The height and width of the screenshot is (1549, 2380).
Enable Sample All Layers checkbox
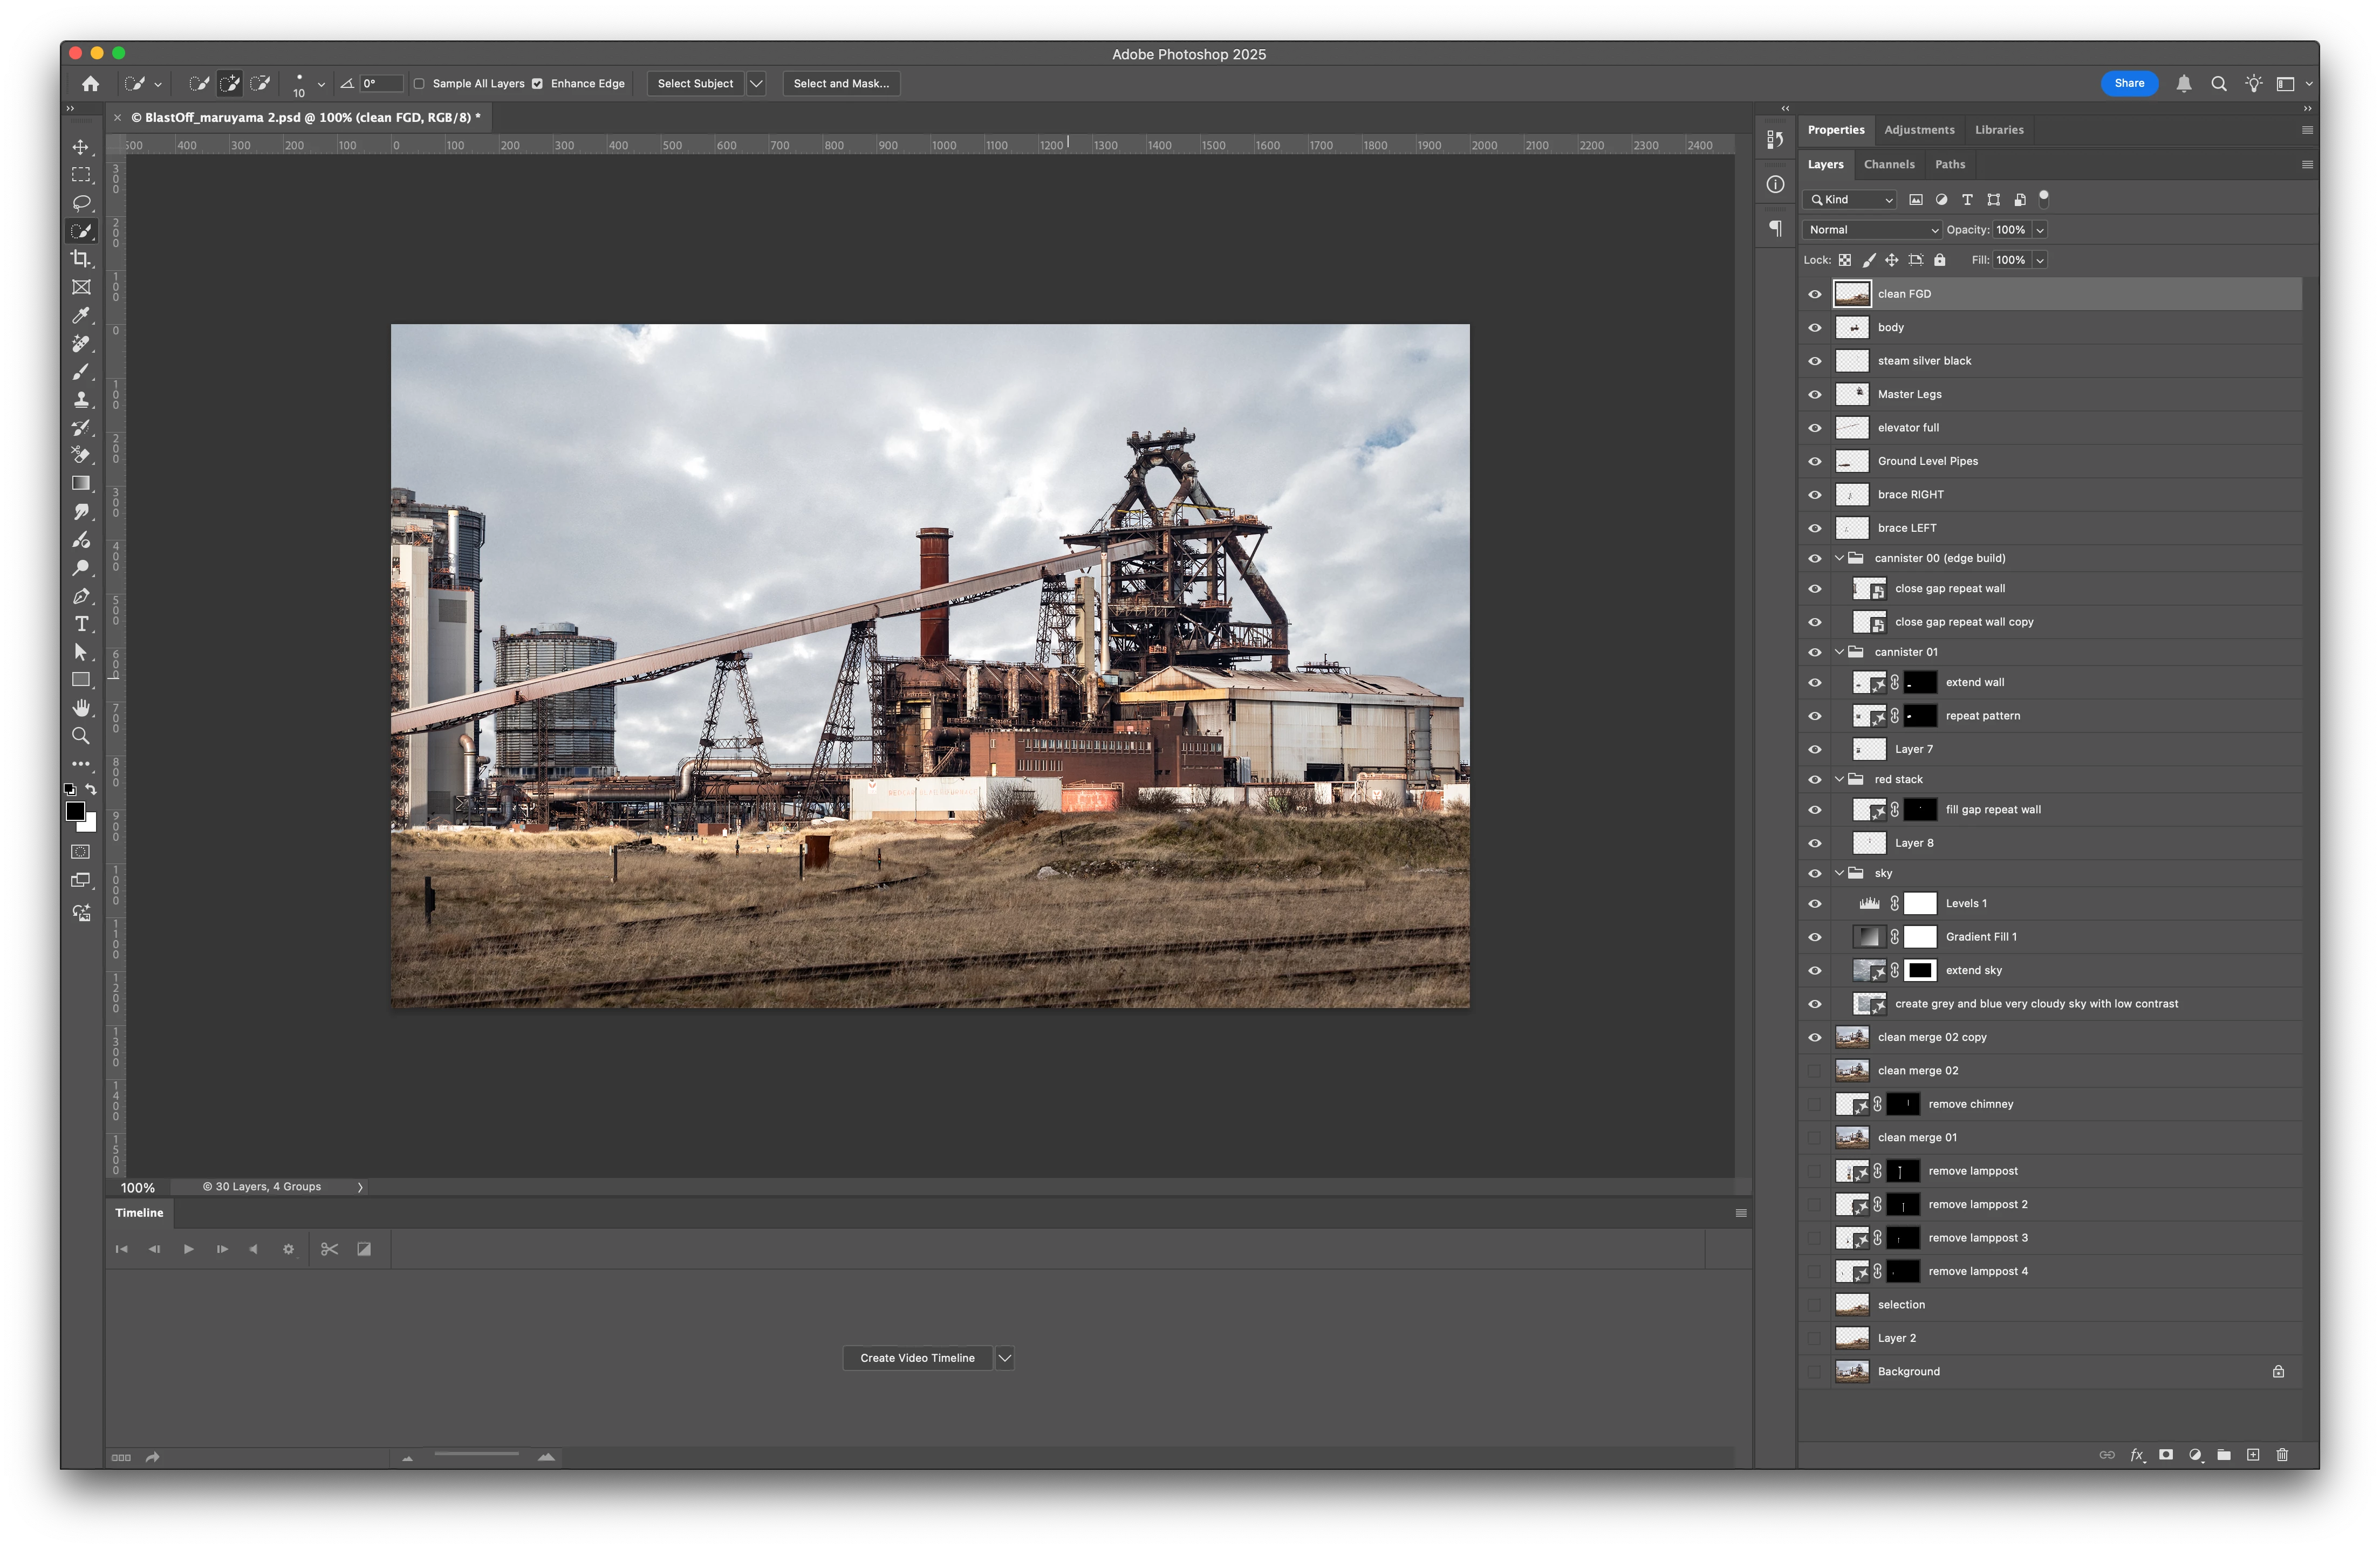click(420, 84)
